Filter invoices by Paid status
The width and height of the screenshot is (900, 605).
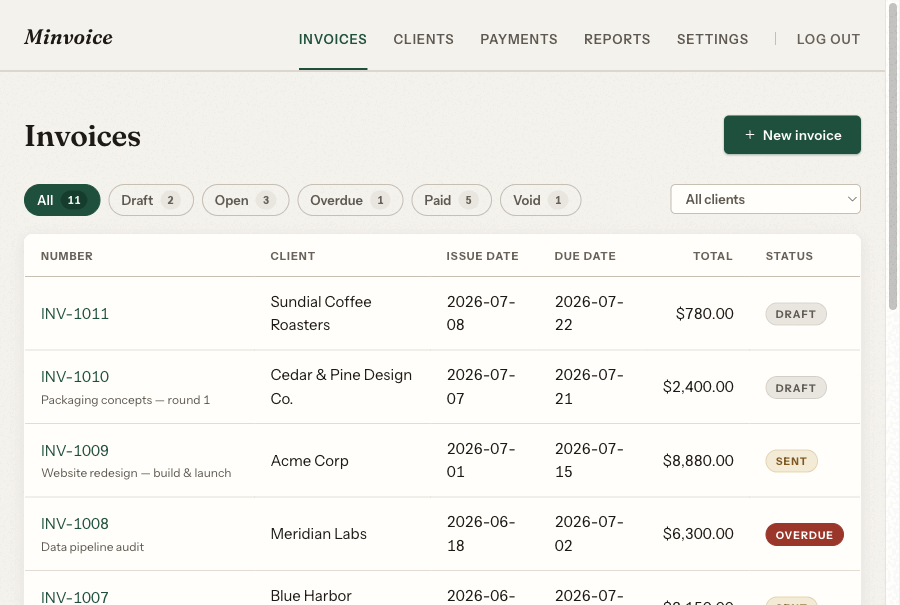[x=451, y=200]
